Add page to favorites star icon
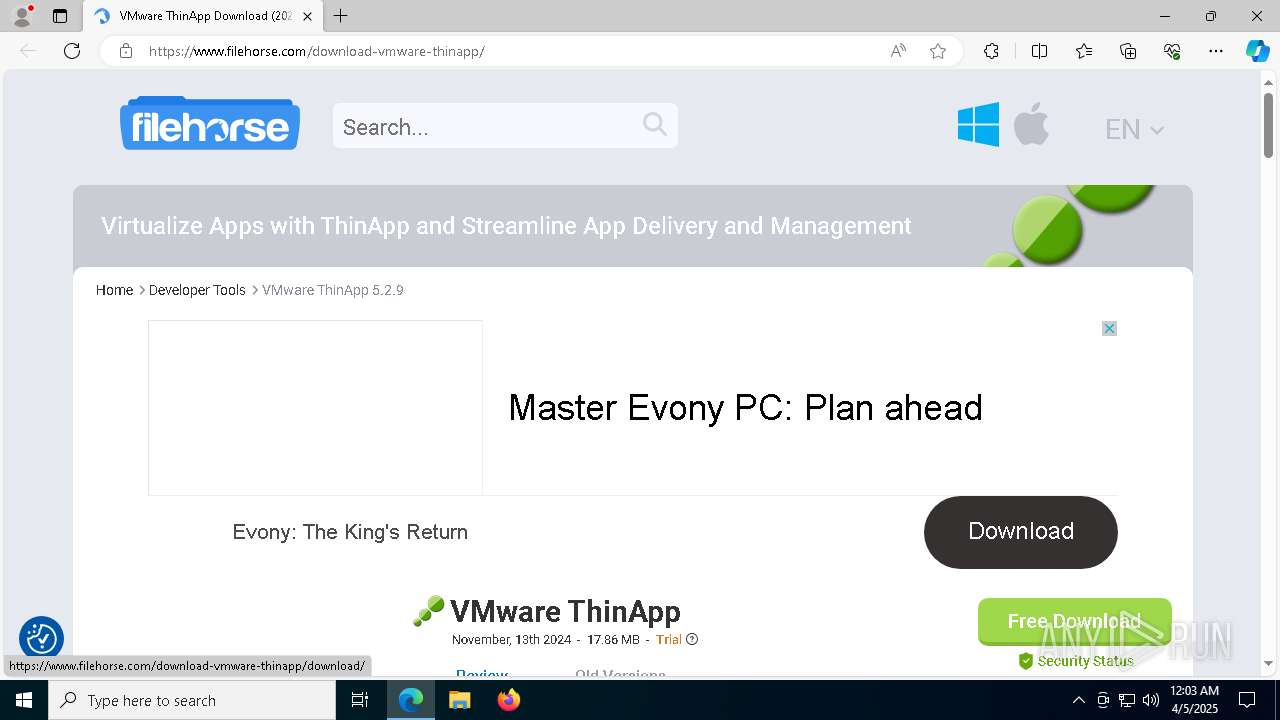 [938, 51]
